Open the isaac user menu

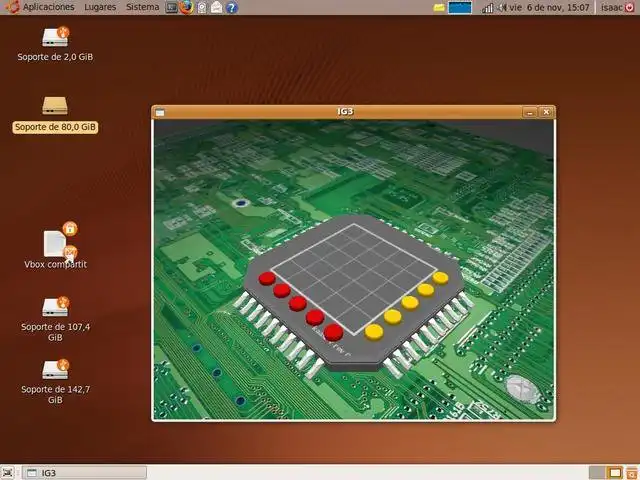pos(611,7)
